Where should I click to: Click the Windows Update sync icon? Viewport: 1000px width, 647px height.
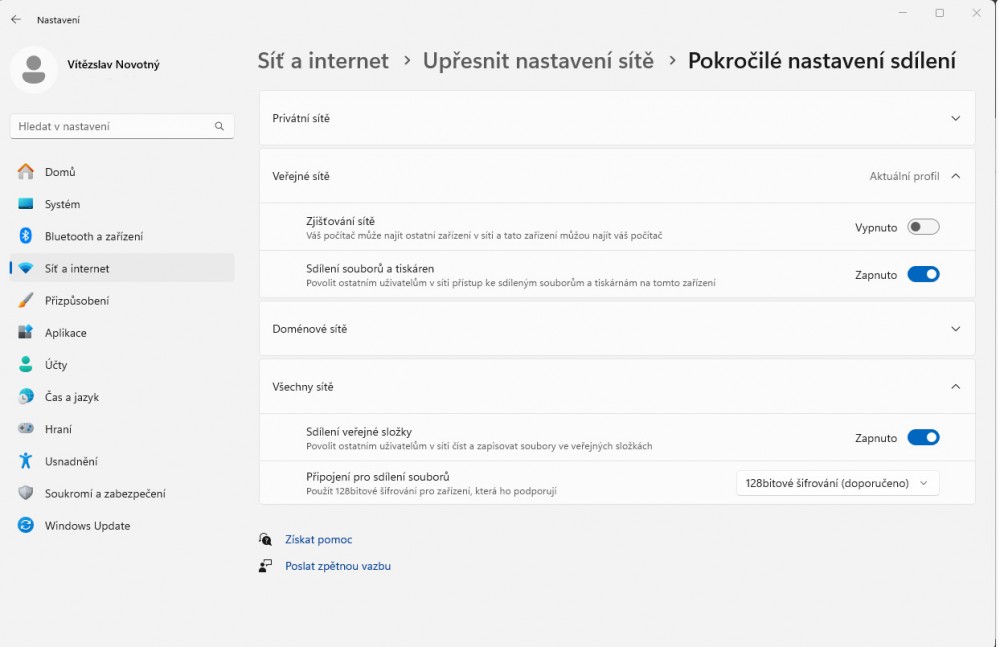(26, 526)
